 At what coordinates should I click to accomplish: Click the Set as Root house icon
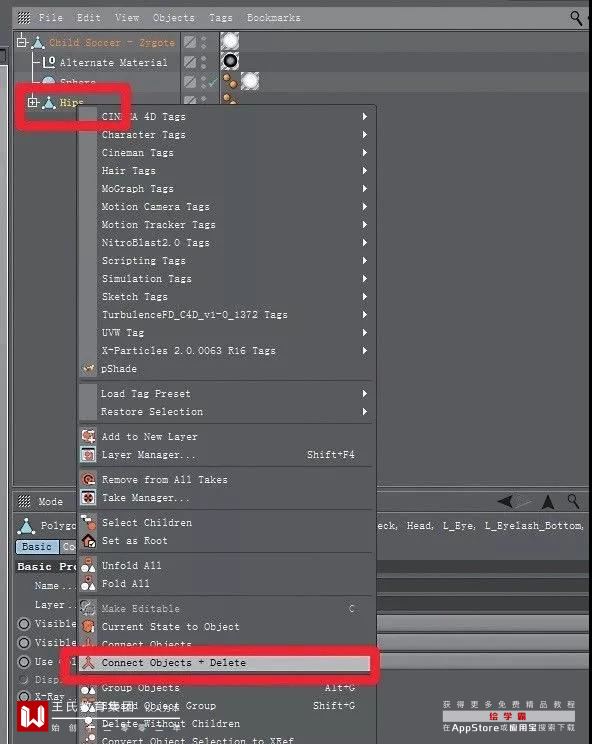coord(88,540)
